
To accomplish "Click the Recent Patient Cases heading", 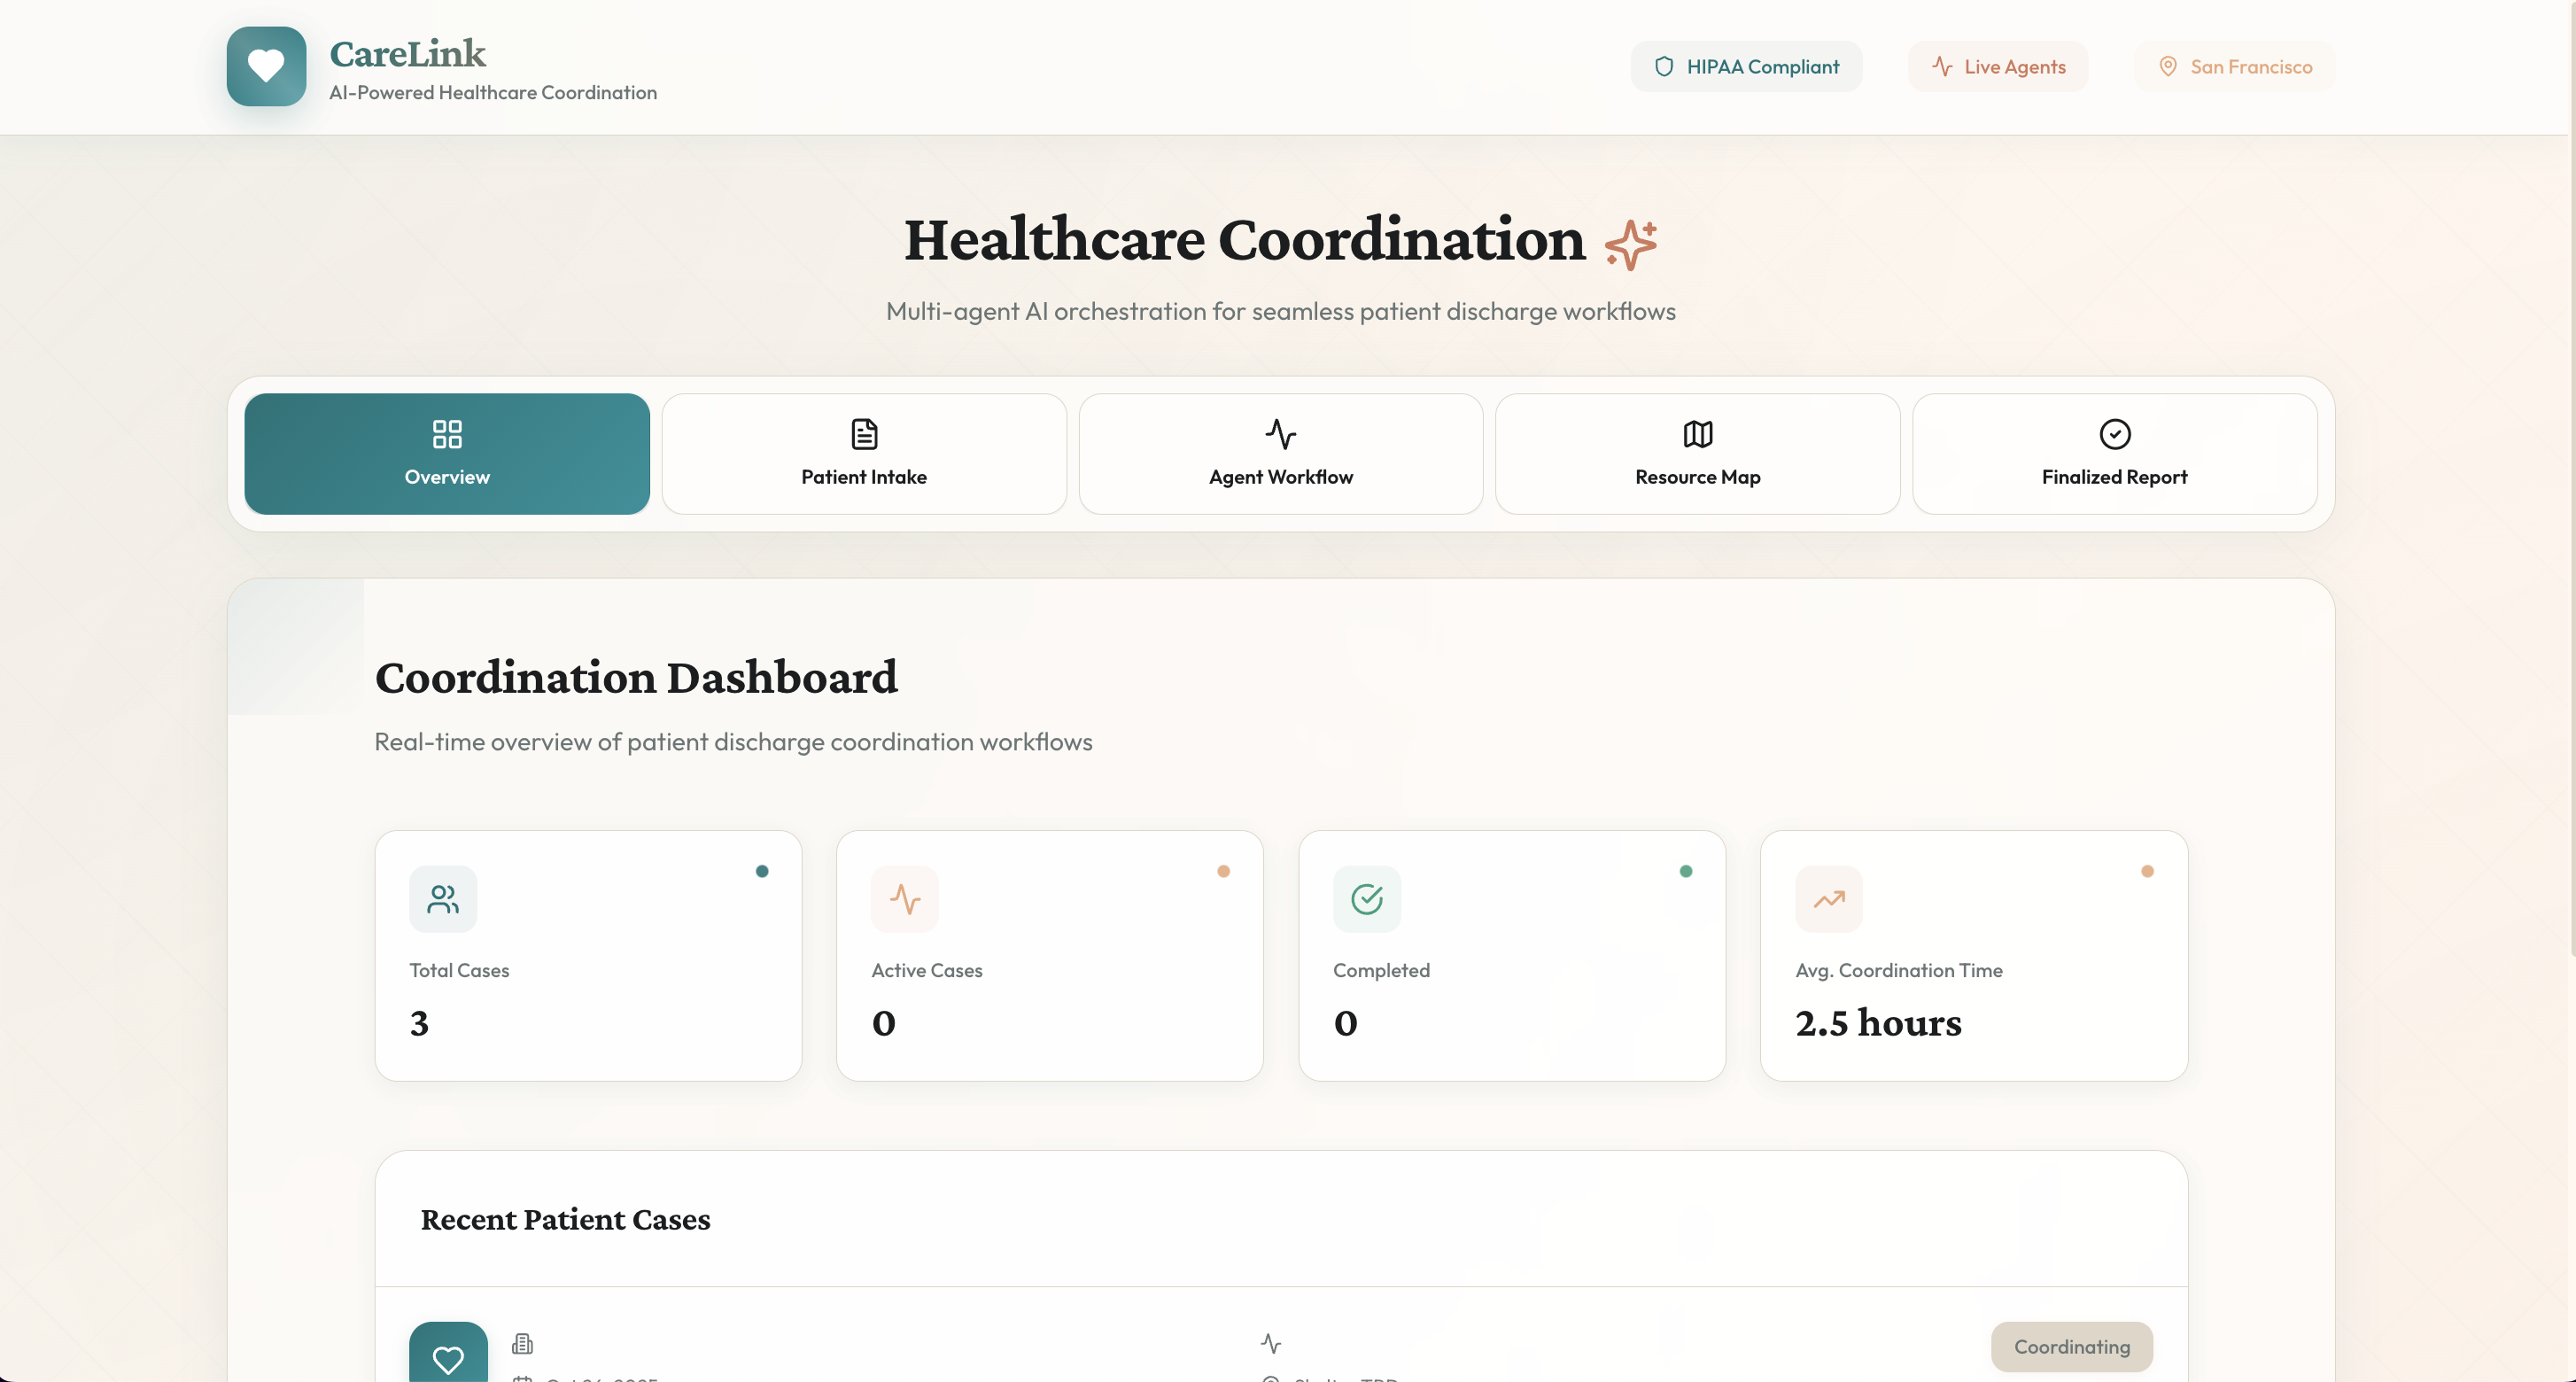I will click(x=565, y=1219).
